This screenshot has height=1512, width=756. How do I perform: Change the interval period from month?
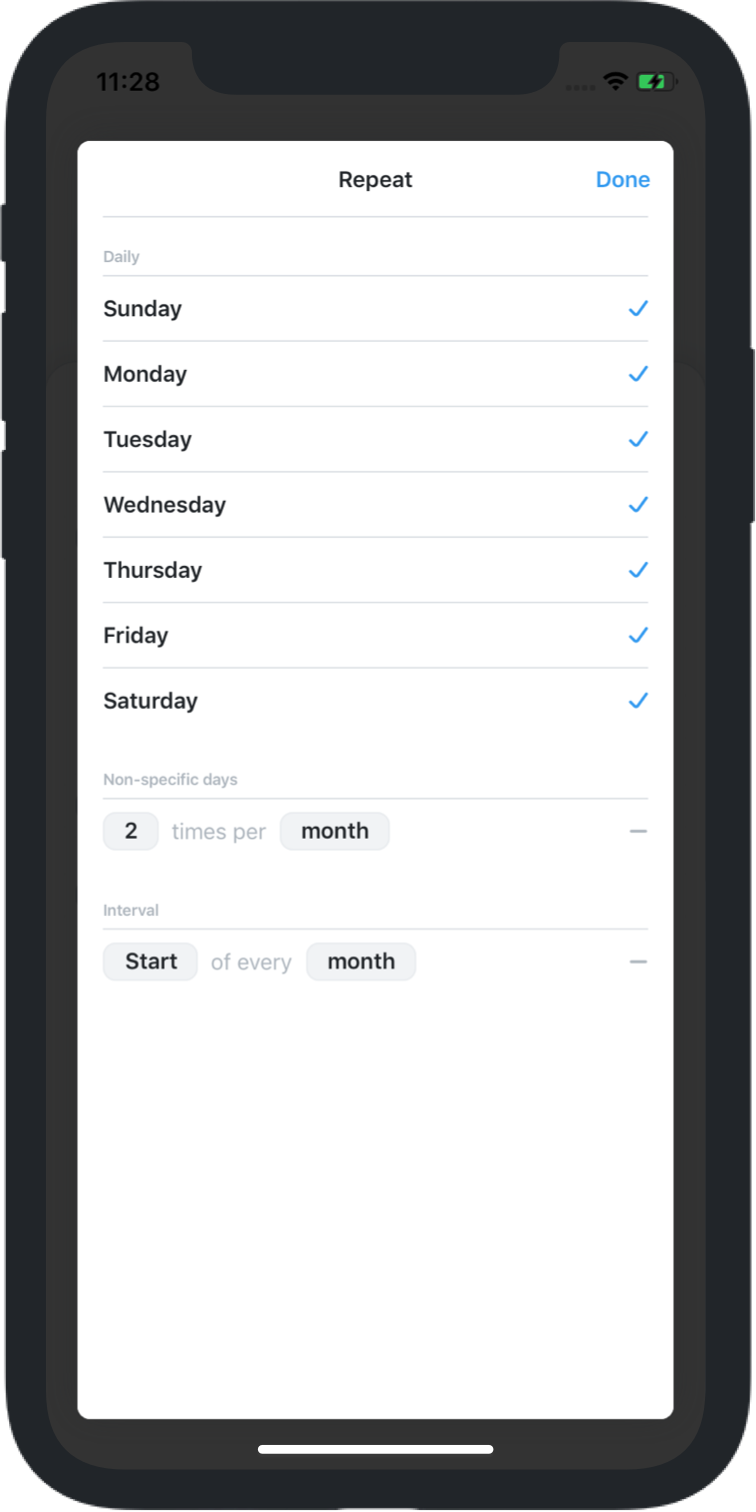pyautogui.click(x=360, y=961)
